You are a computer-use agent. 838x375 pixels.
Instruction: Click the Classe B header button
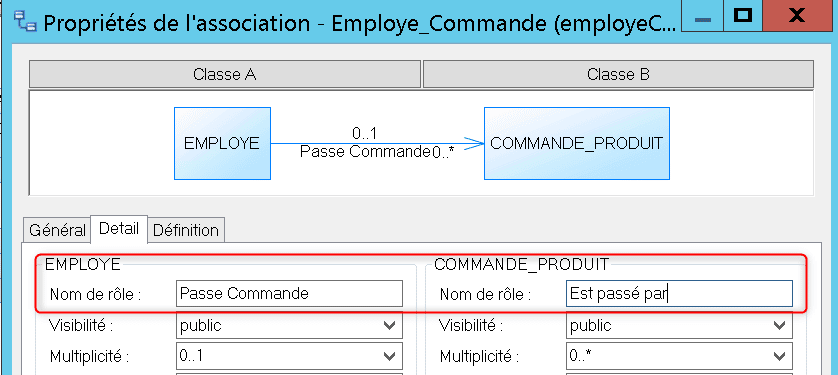[618, 74]
